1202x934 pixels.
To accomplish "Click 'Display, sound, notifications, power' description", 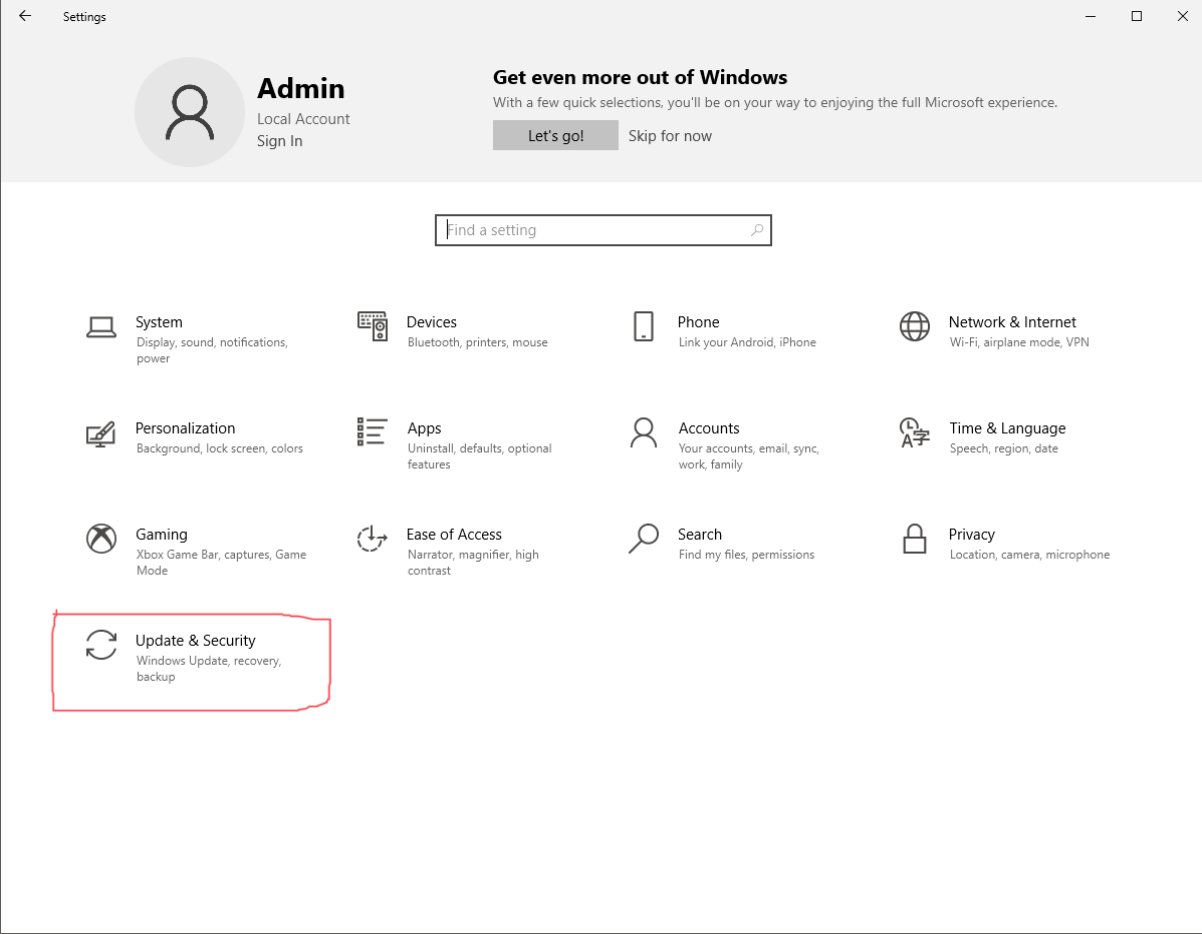I will click(x=212, y=350).
